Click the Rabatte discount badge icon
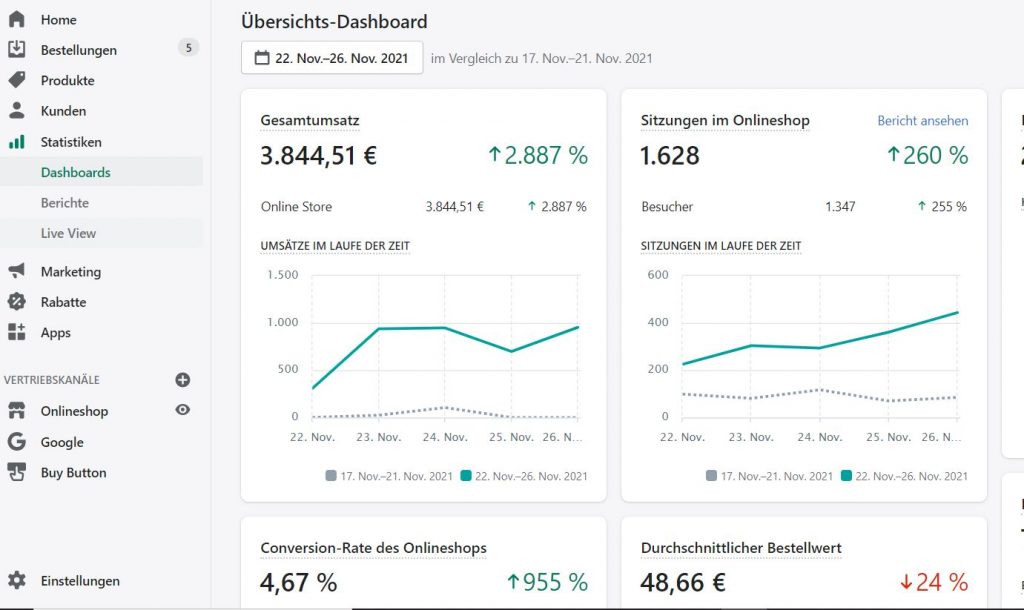Image resolution: width=1024 pixels, height=610 pixels. [16, 302]
